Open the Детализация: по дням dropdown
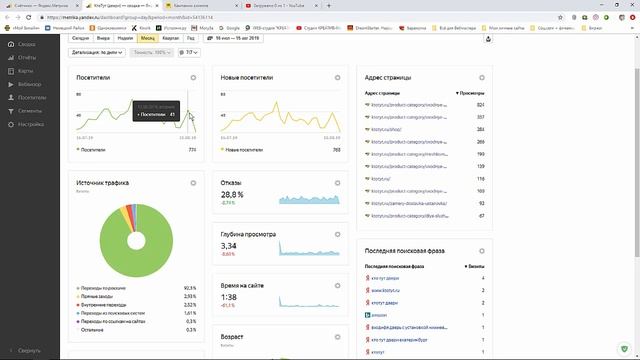 click(97, 53)
